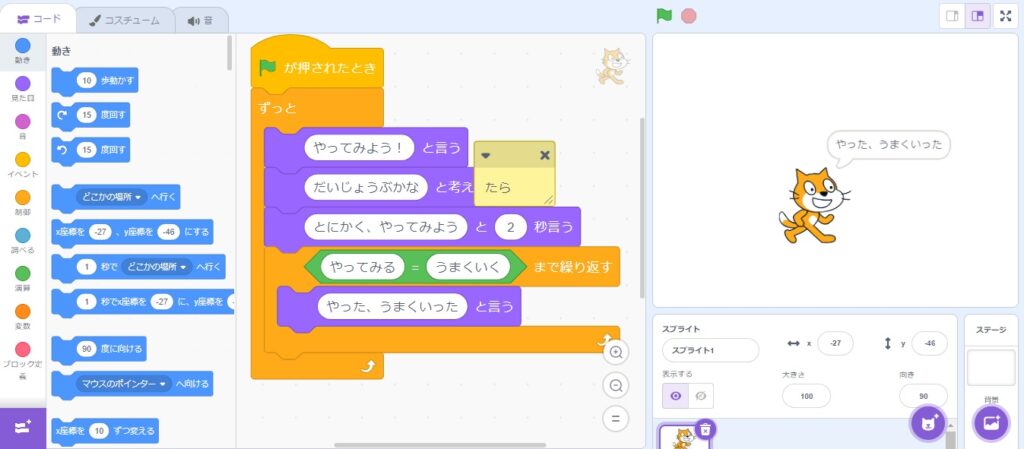This screenshot has width=1024, height=449.
Task: Click the スプライト1 name field
Action: click(x=709, y=350)
